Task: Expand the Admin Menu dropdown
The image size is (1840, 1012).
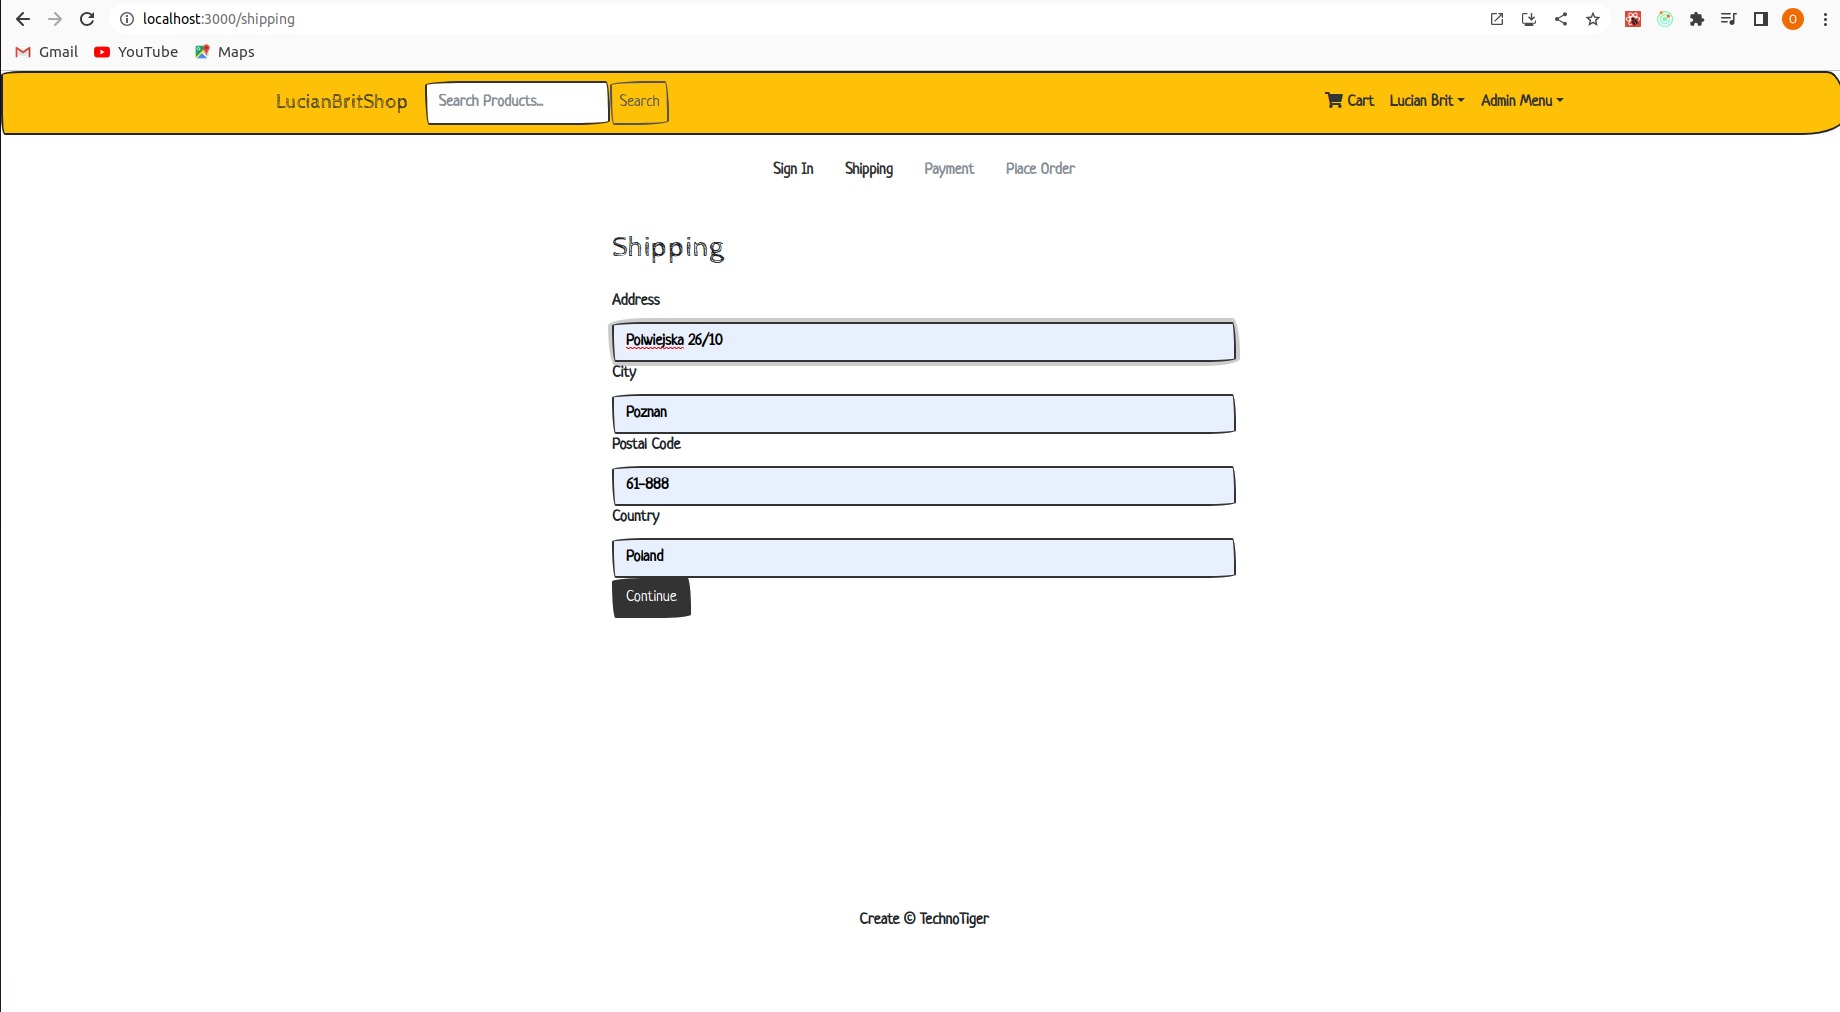Action: pos(1521,100)
